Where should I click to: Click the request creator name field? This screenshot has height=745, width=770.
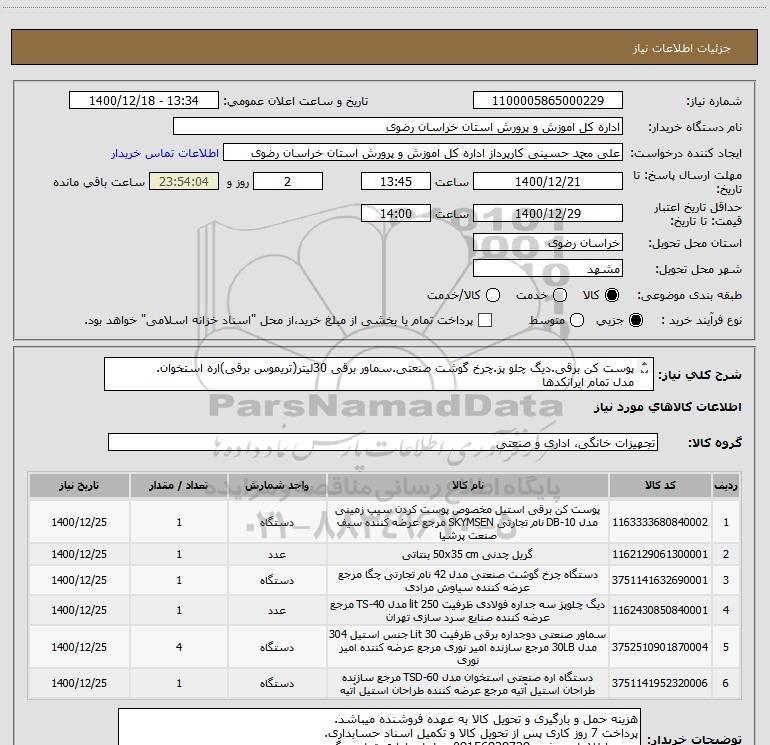pos(423,152)
